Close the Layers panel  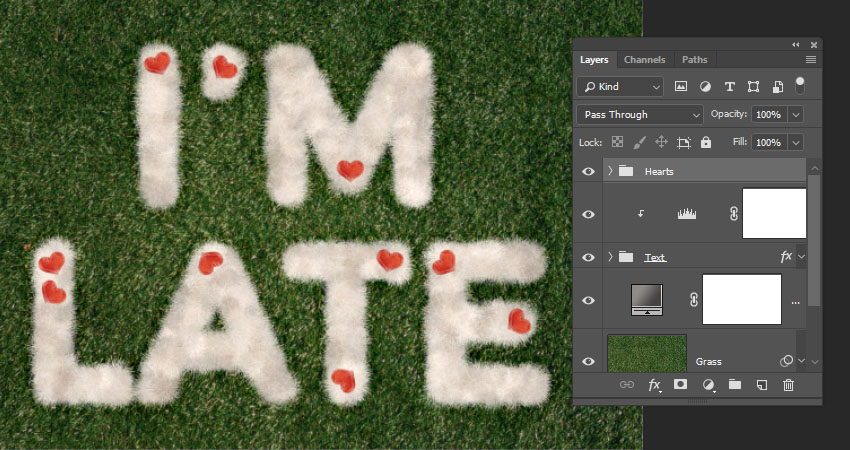click(x=814, y=45)
